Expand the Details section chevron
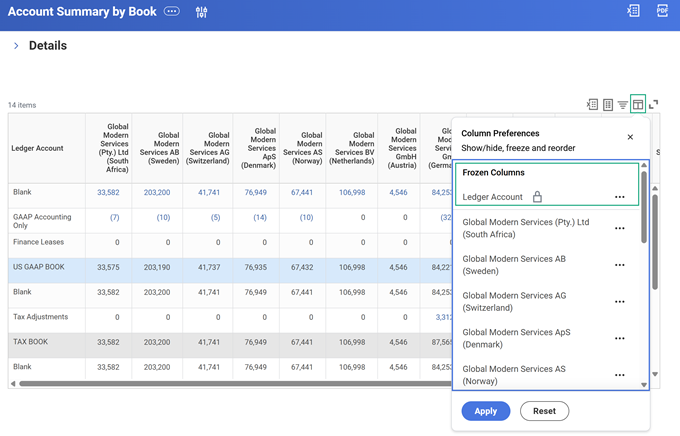This screenshot has width=680, height=436. coord(16,46)
